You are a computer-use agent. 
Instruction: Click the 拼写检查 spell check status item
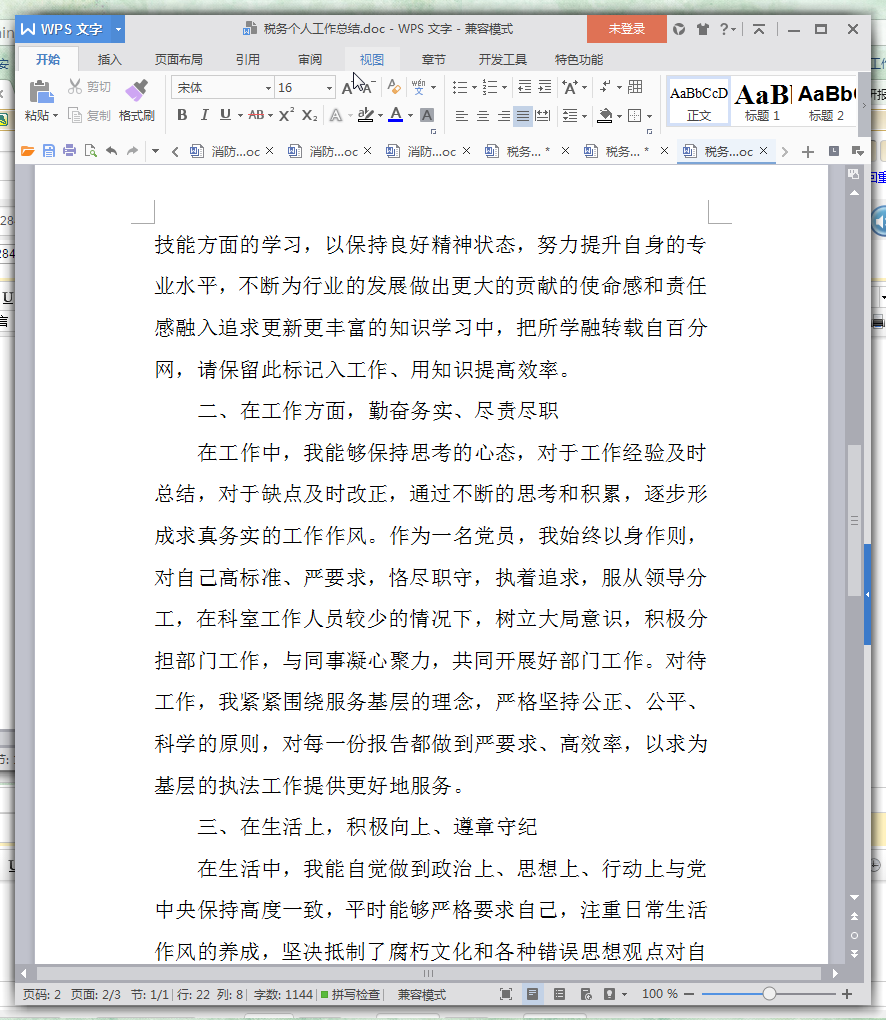click(x=350, y=994)
